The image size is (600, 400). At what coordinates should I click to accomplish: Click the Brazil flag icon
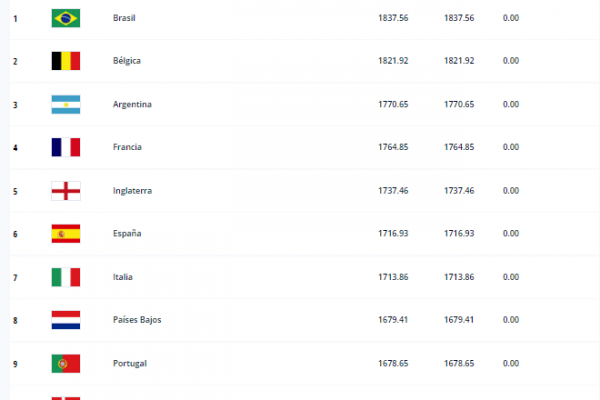tap(66, 18)
